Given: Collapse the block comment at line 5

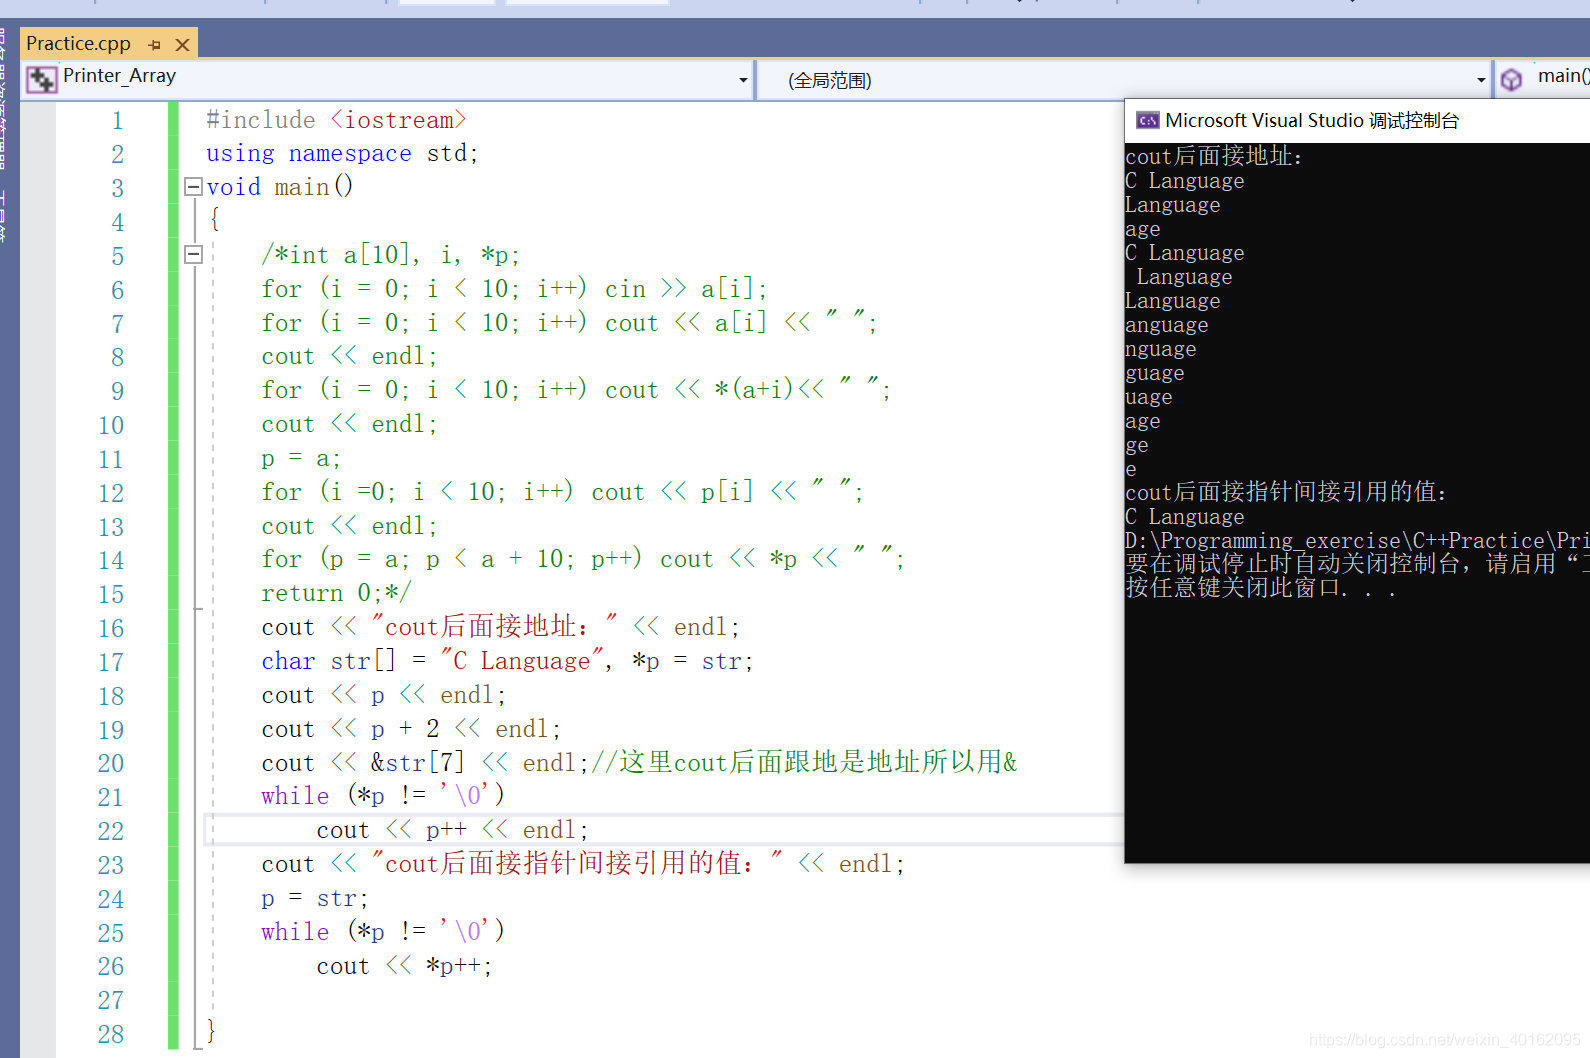Looking at the screenshot, I should [x=194, y=255].
